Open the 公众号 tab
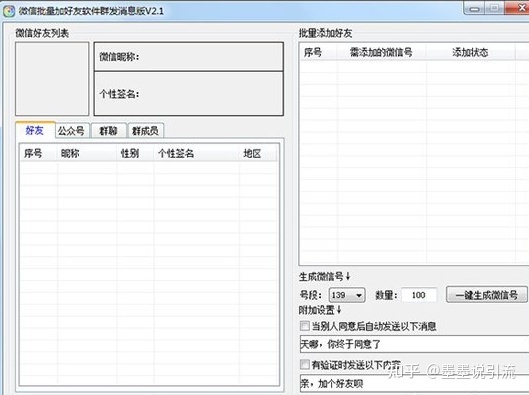This screenshot has width=529, height=395. [72, 131]
